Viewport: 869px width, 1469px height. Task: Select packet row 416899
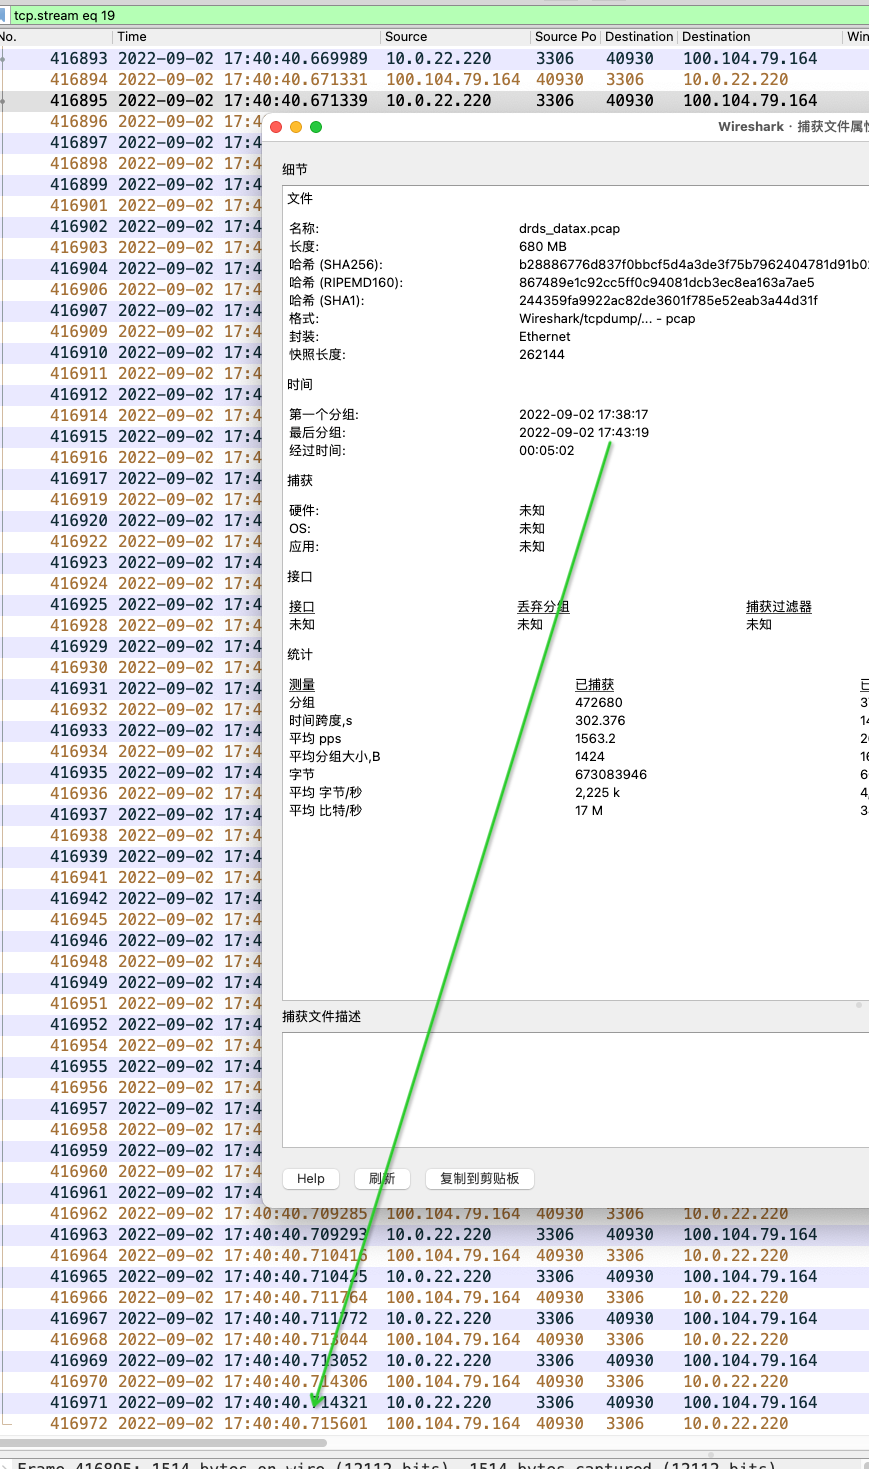click(x=130, y=185)
